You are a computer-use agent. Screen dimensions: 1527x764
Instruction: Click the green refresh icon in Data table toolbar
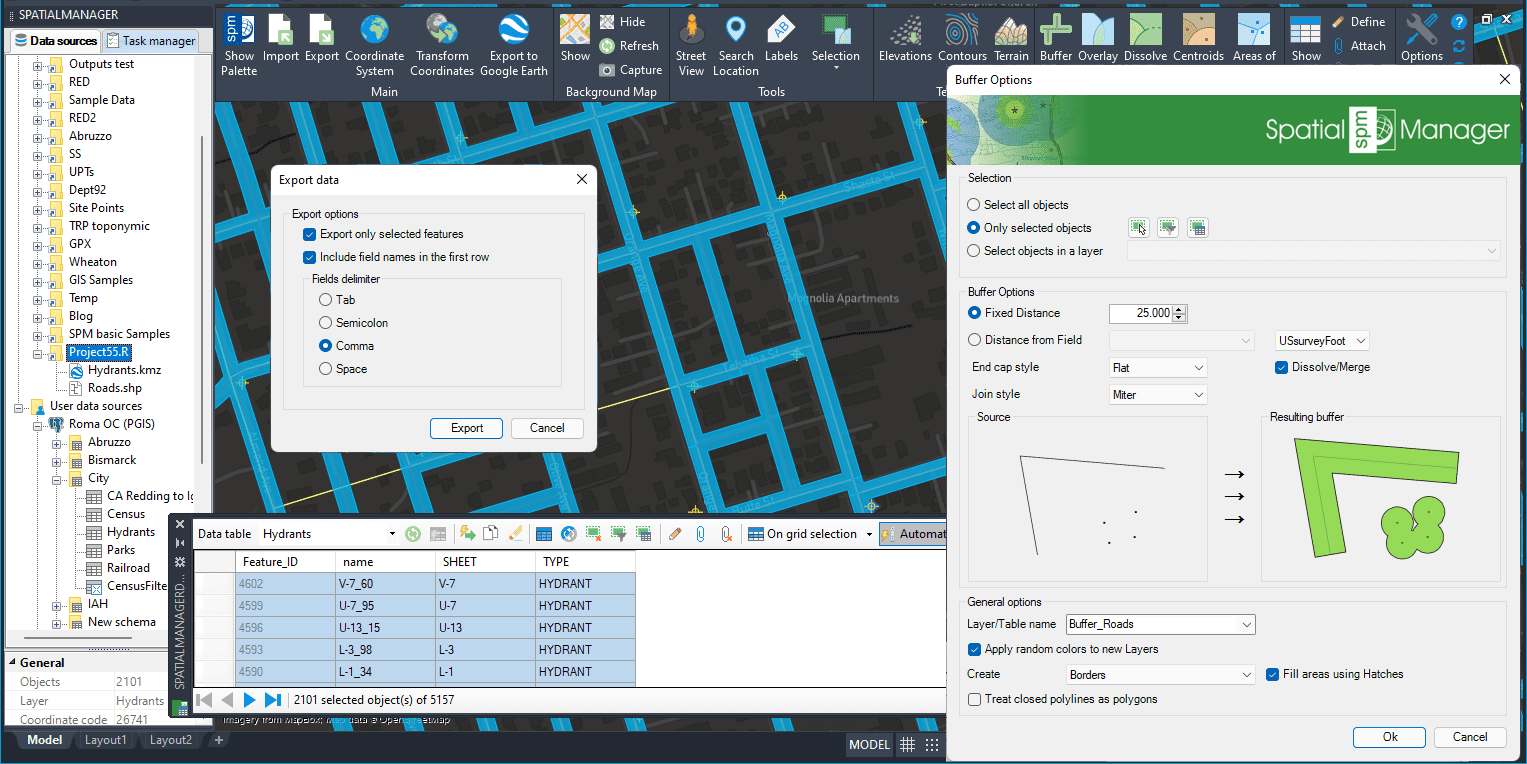pyautogui.click(x=412, y=534)
